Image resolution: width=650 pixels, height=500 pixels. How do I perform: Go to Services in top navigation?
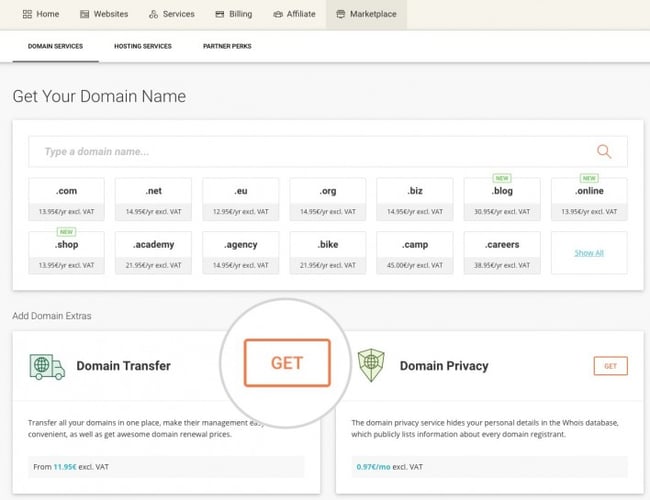171,14
